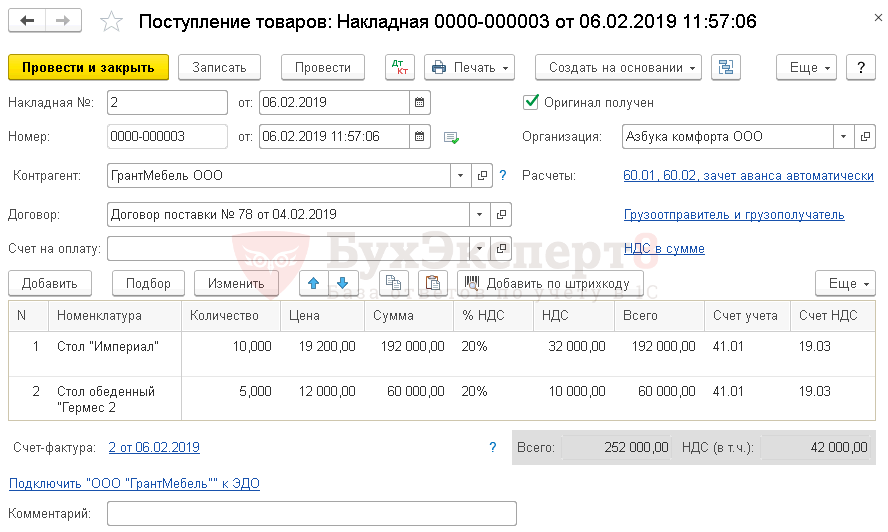888x532 pixels.
Task: Move table row up with blue arrow
Action: [314, 283]
